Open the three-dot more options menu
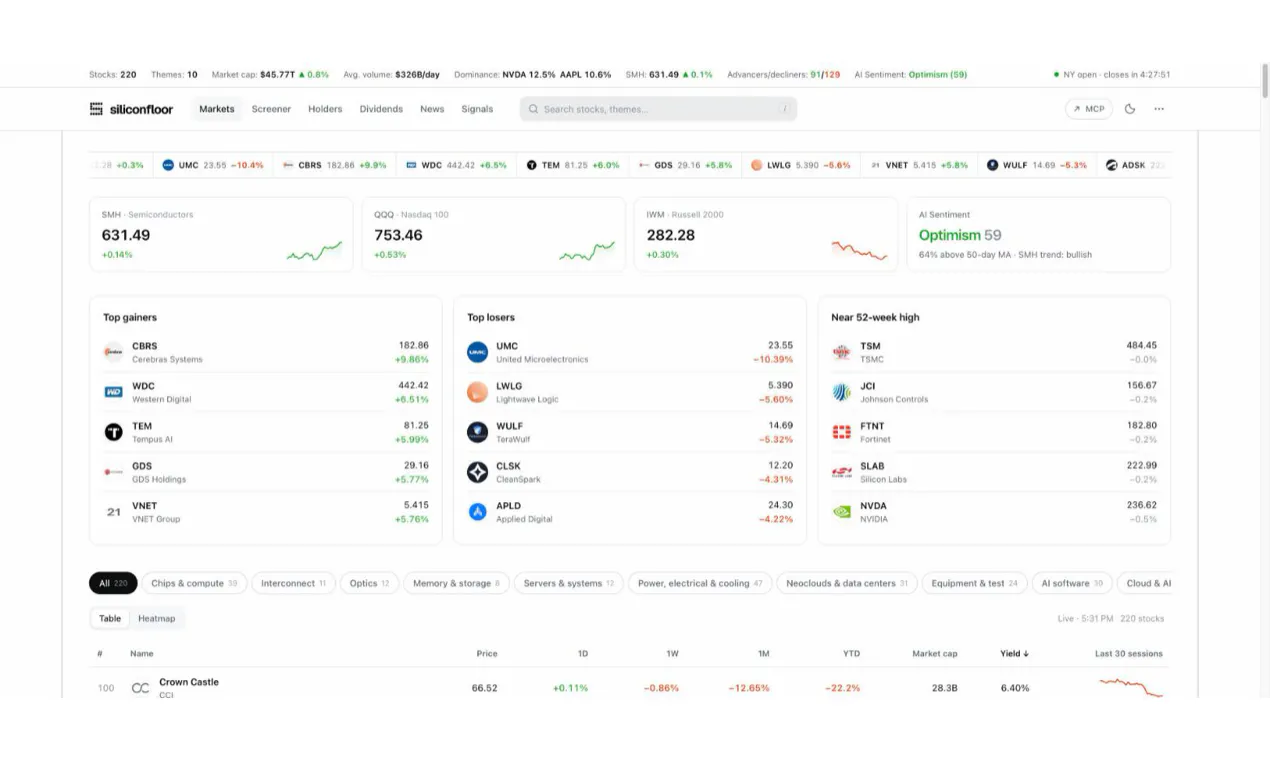Image resolution: width=1270 pixels, height=760 pixels. point(1159,109)
